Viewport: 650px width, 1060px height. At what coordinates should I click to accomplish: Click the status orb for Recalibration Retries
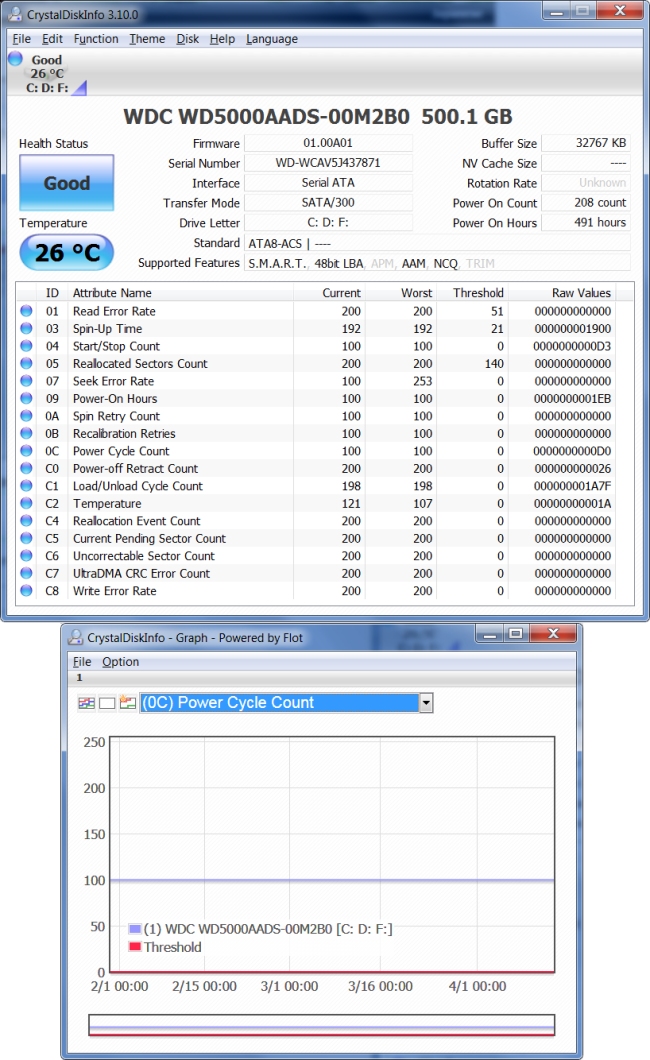pyautogui.click(x=26, y=433)
